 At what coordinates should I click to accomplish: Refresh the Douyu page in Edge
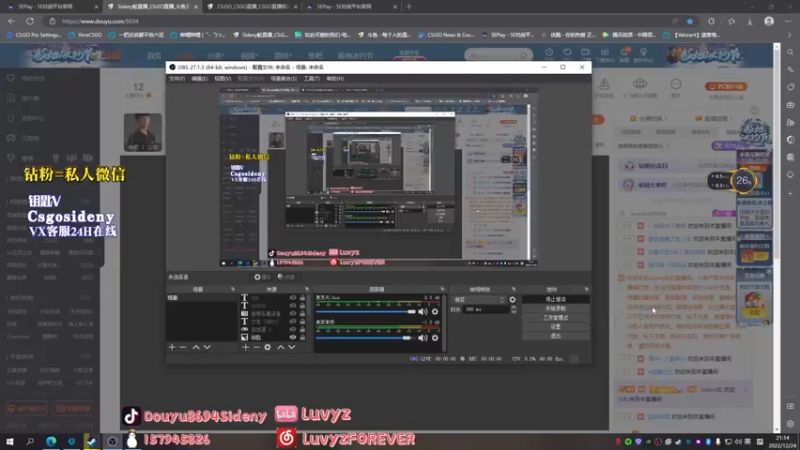(30, 21)
